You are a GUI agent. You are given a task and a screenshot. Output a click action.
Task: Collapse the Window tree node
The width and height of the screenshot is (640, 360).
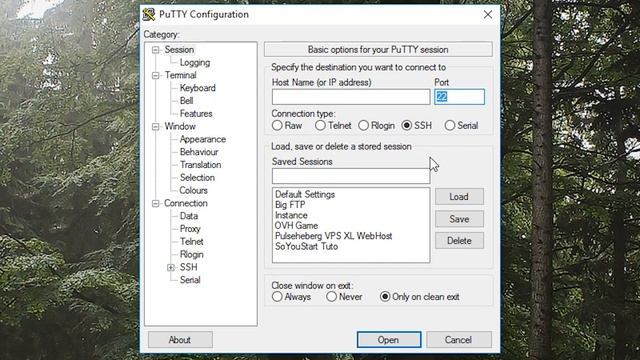[156, 127]
